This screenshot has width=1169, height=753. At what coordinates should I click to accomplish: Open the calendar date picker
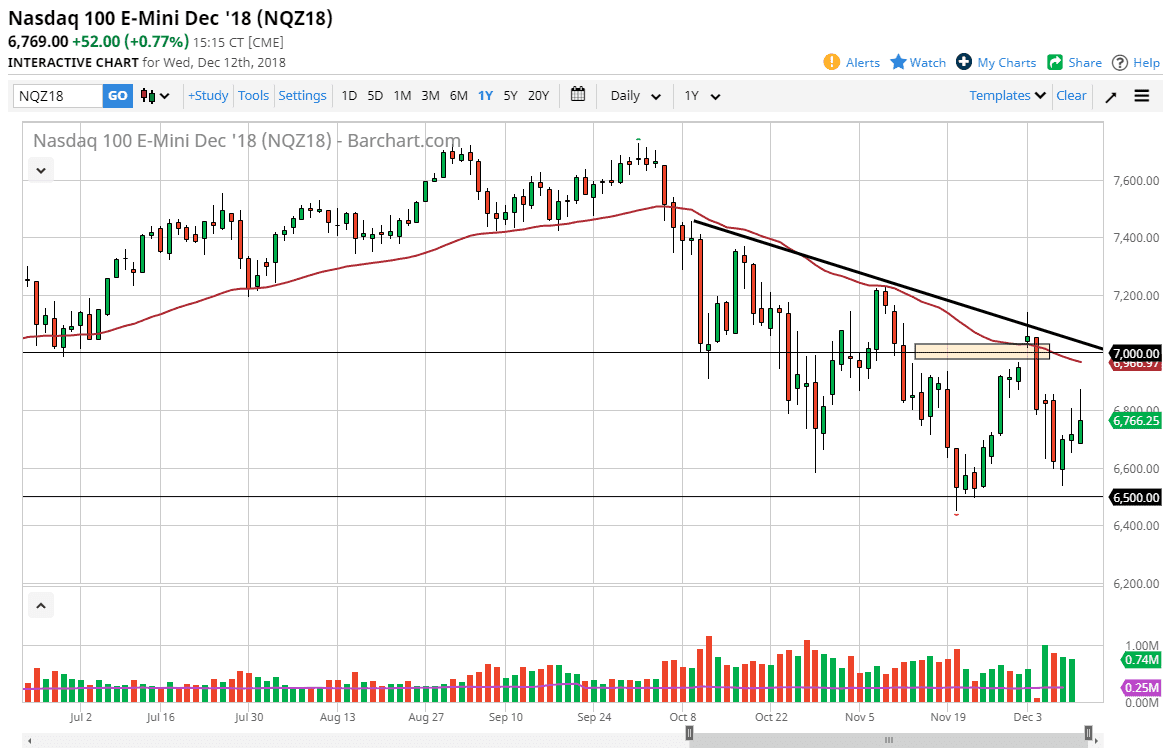click(x=577, y=95)
